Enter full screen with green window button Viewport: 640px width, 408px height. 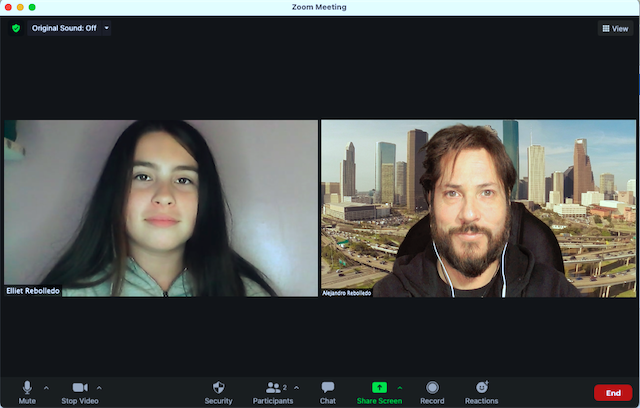coord(32,7)
